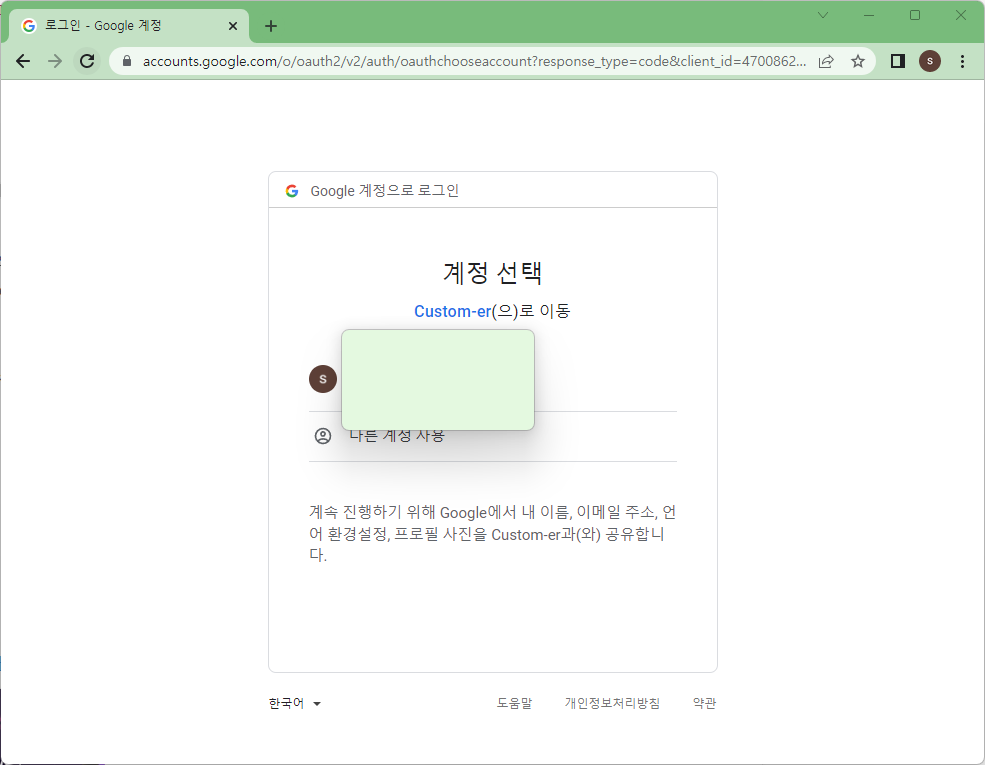985x765 pixels.
Task: Open the tab search chevron
Action: [823, 15]
